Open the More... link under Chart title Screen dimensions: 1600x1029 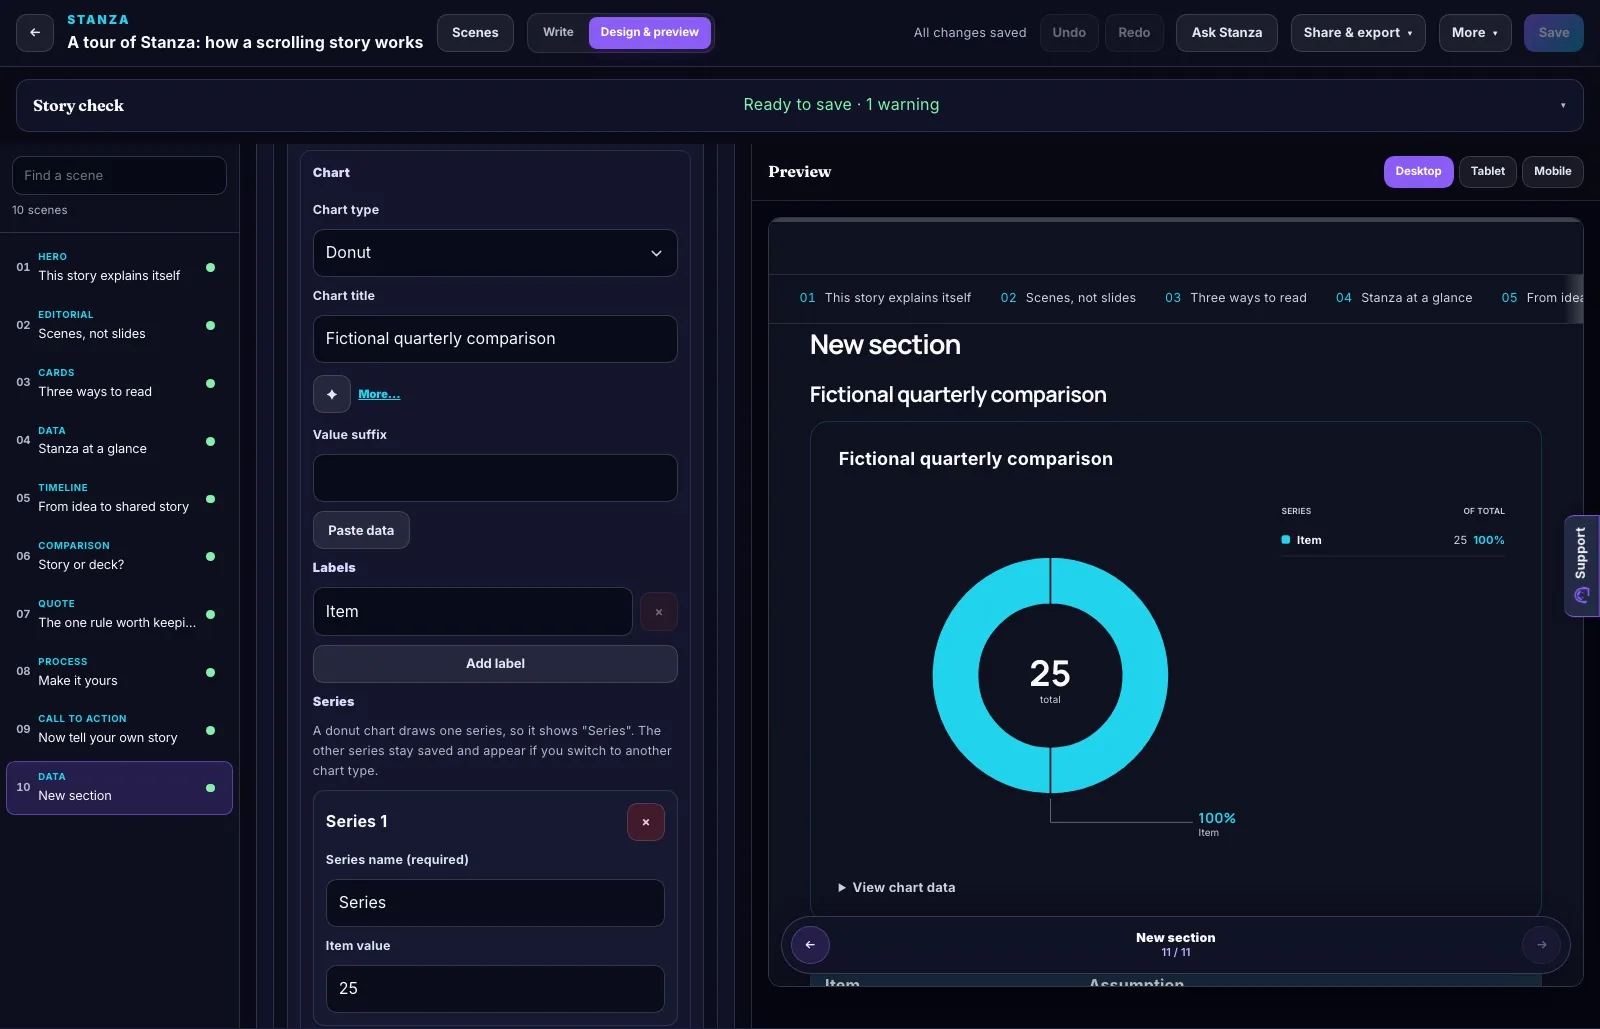379,395
